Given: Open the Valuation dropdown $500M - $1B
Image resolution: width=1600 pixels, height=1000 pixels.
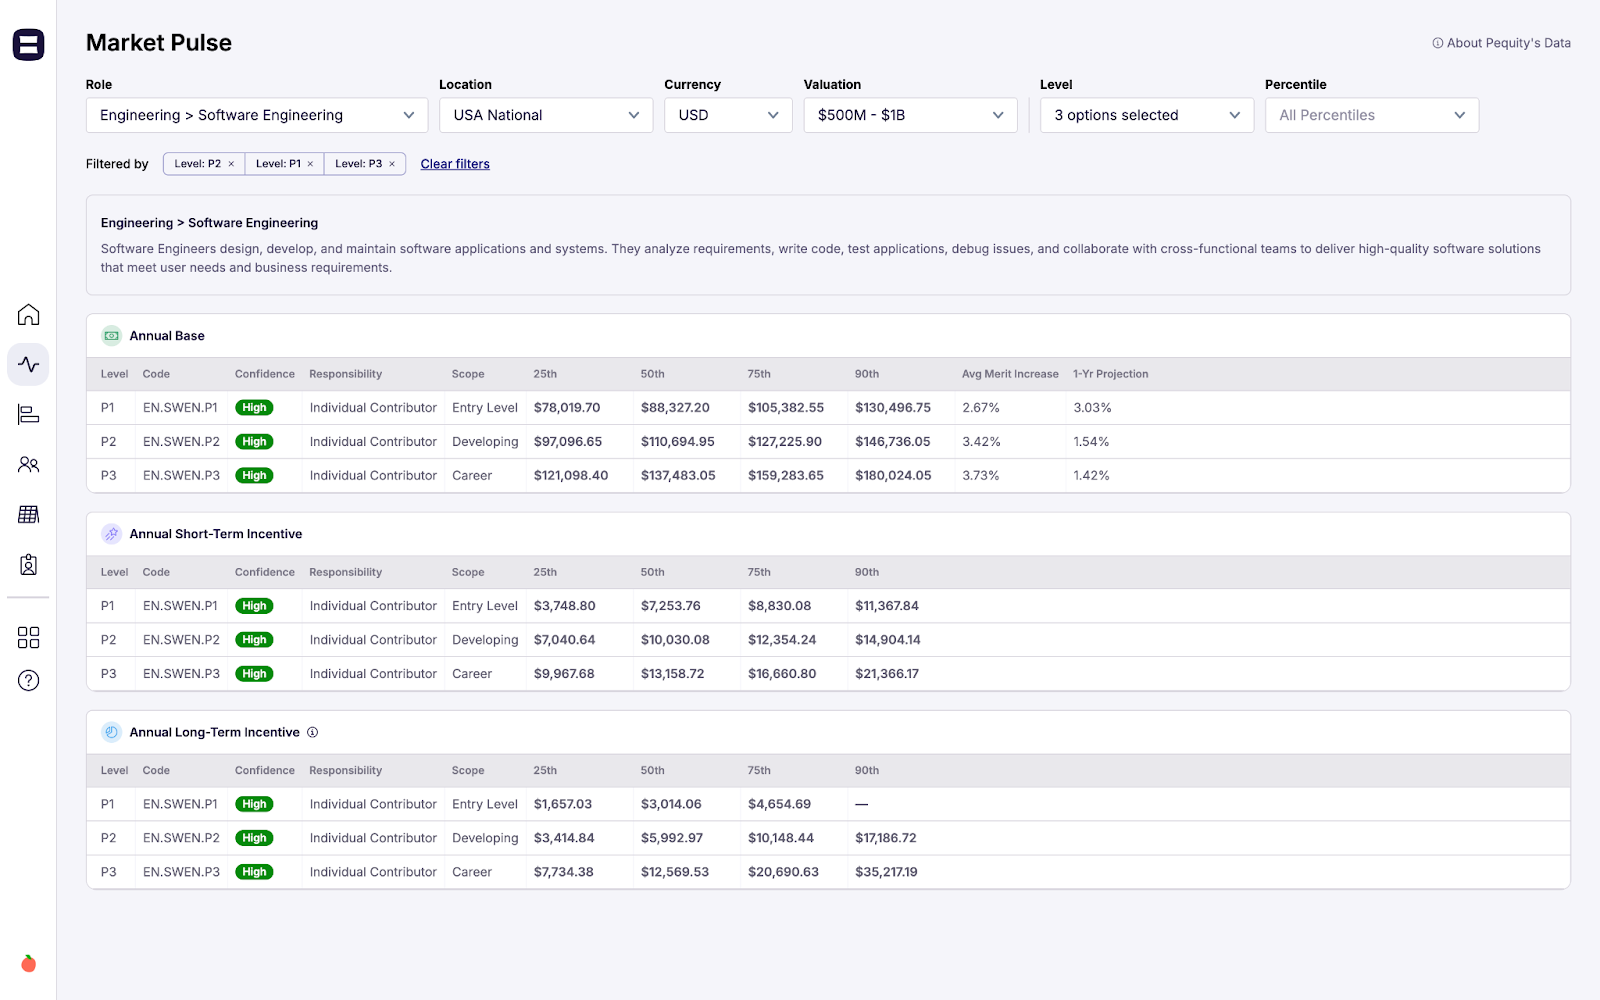Looking at the screenshot, I should coord(910,115).
